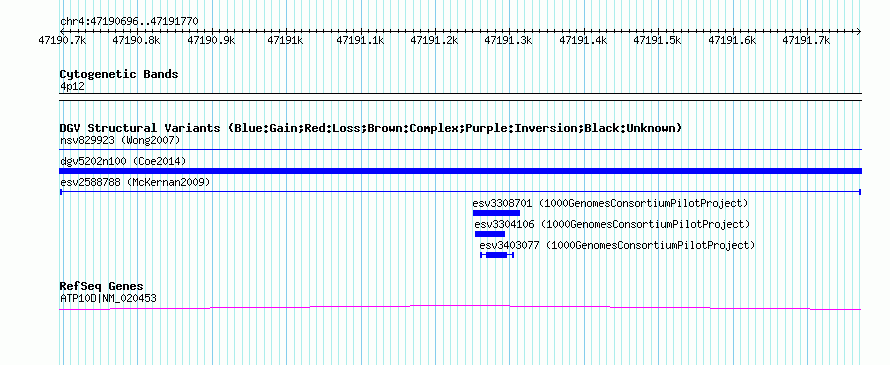This screenshot has width=890, height=365.
Task: Select gene label ATP10D|NM_020453
Action: pyautogui.click(x=108, y=298)
